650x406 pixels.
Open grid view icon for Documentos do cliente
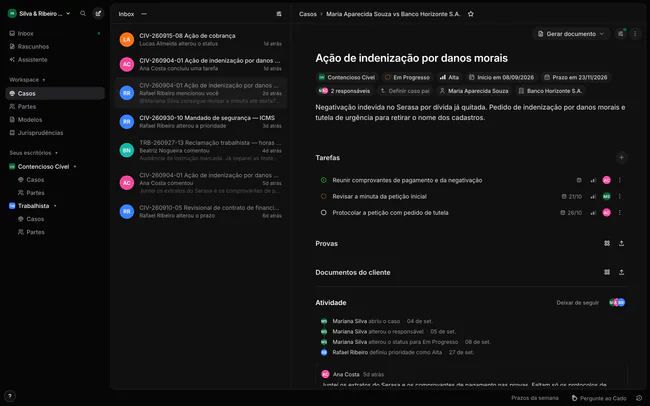pos(607,272)
